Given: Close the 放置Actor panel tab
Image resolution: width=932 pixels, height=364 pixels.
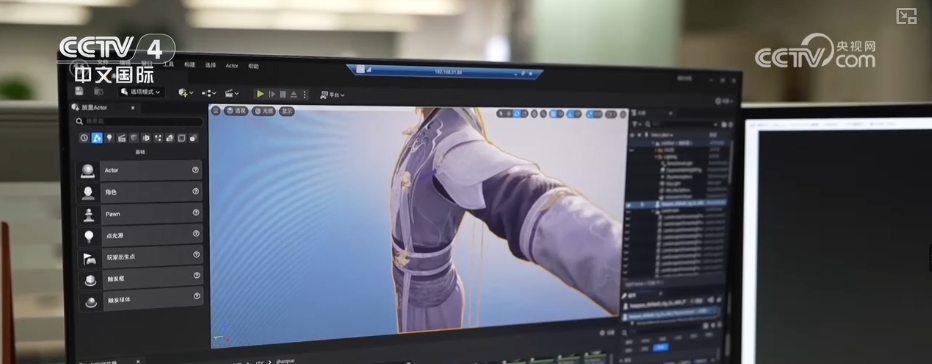Looking at the screenshot, I should click(133, 108).
